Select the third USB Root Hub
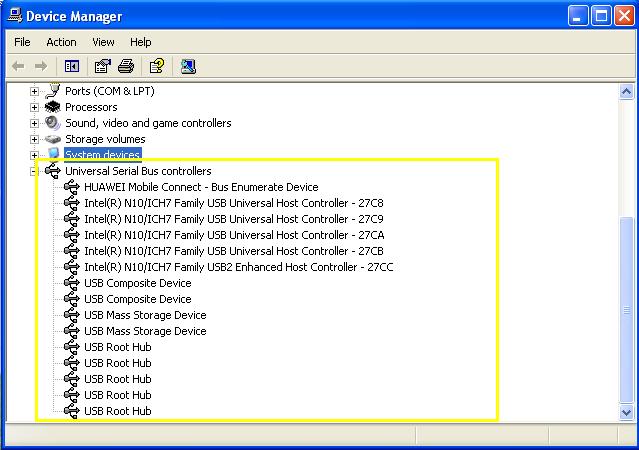Viewport: 639px width, 450px height. pyautogui.click(x=118, y=379)
